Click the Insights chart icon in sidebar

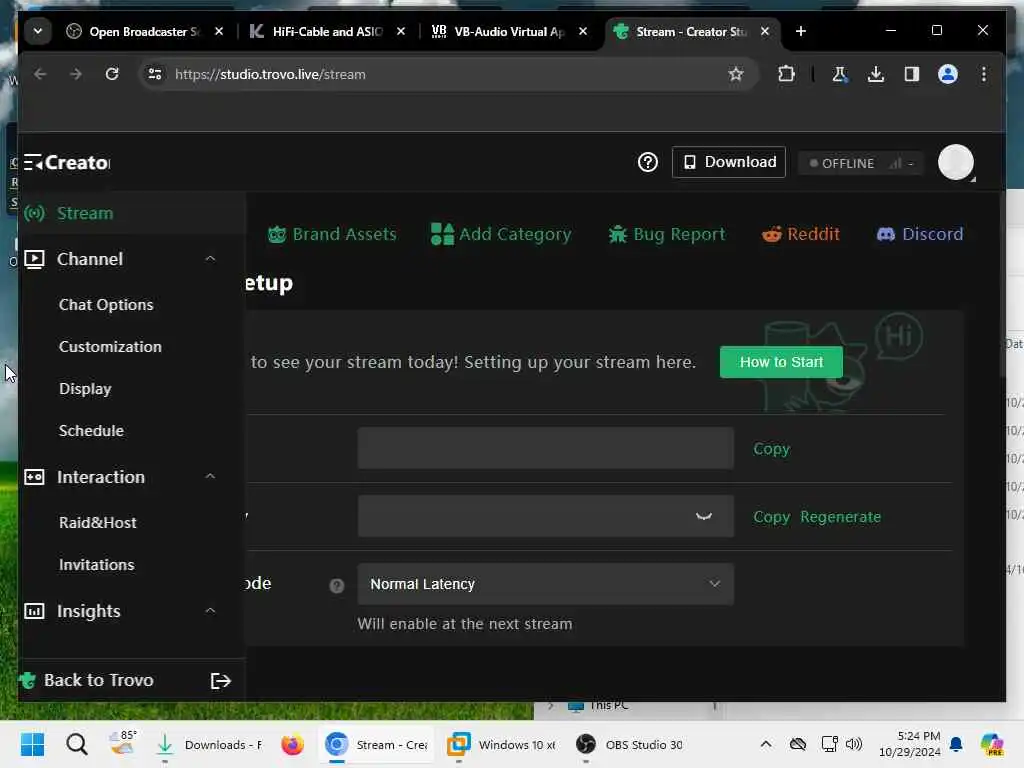[34, 611]
